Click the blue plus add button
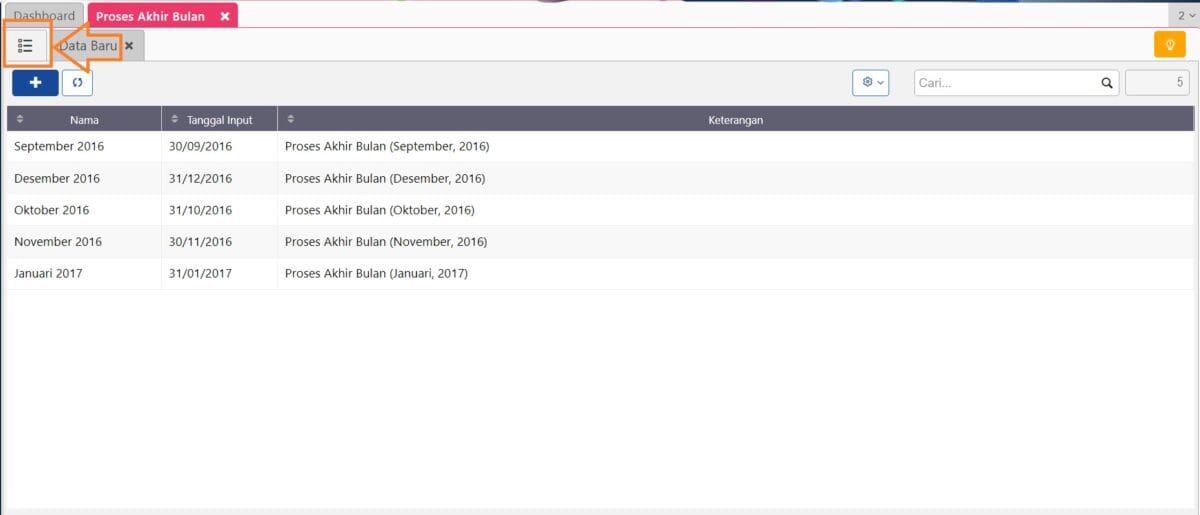This screenshot has width=1200, height=515. 35,83
